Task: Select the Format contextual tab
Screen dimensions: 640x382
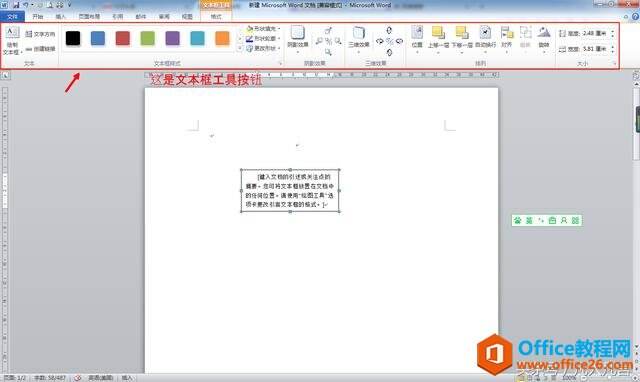Action: point(216,17)
